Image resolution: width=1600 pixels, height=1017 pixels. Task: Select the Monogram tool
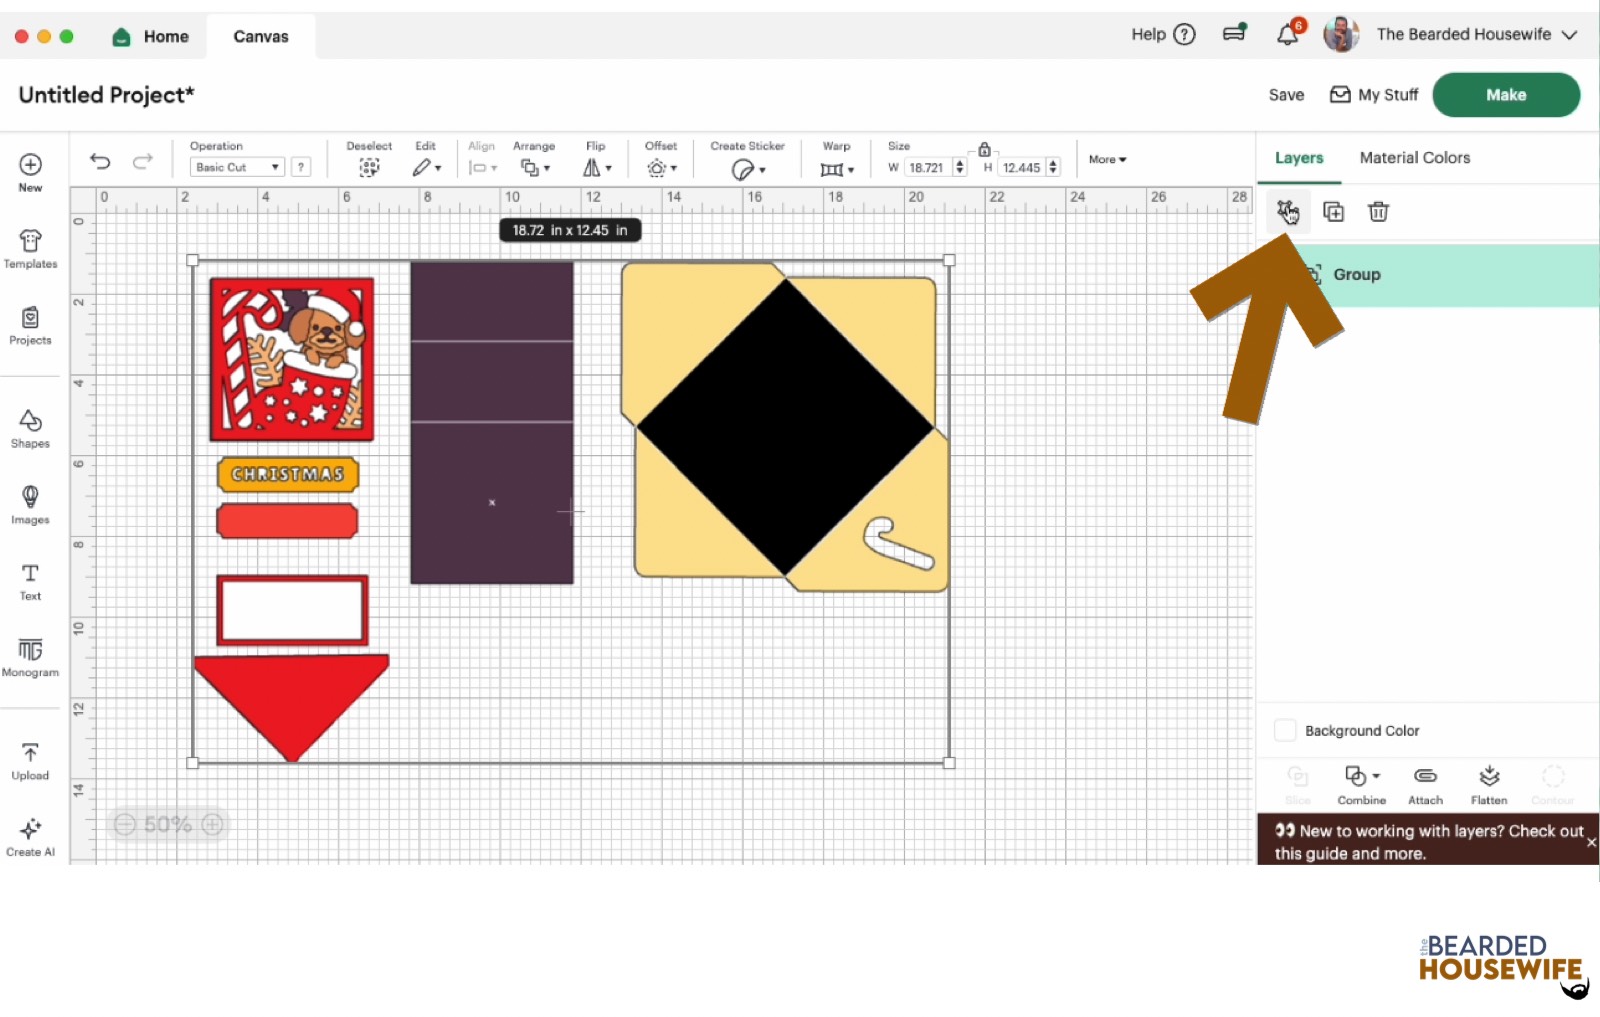point(30,657)
